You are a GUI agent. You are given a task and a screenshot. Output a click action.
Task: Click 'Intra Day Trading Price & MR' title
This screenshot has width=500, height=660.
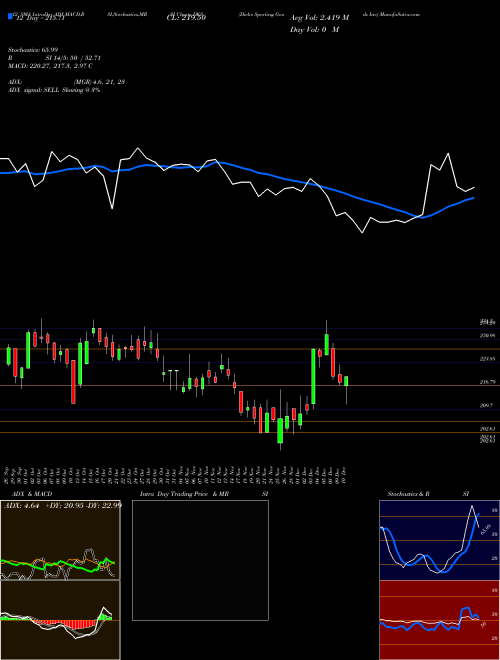tap(184, 494)
